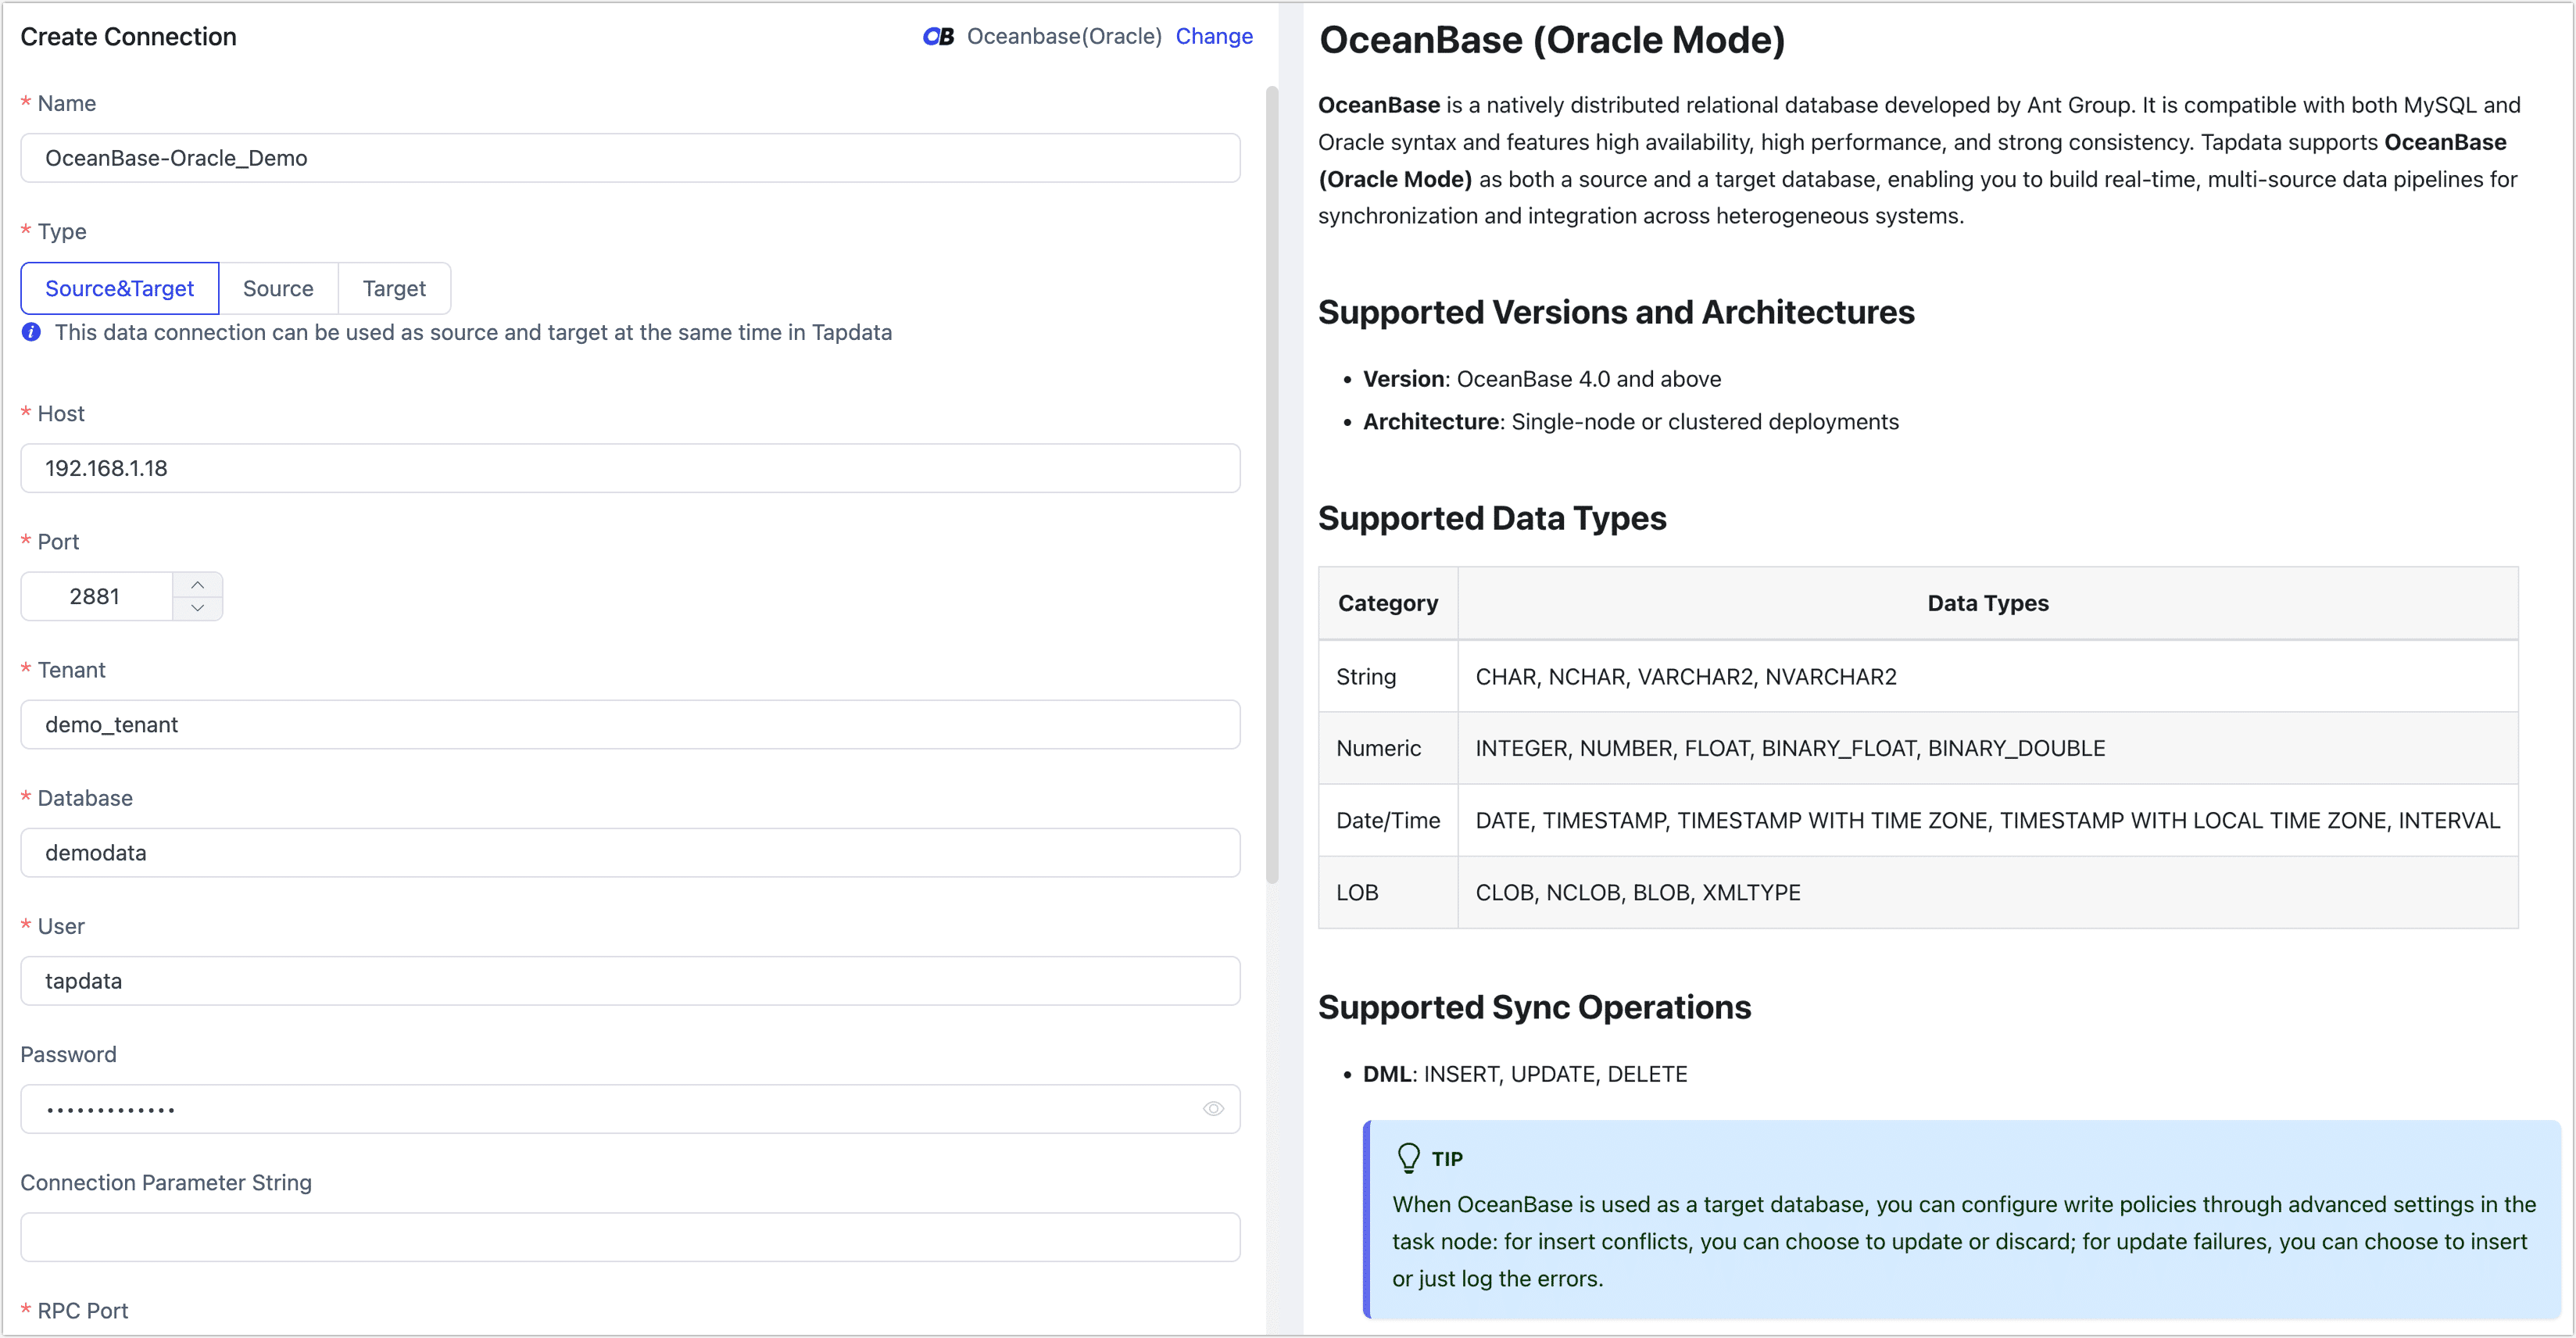Click the User field showing tapdata
Screen dimensions: 2576x1338
tap(630, 980)
